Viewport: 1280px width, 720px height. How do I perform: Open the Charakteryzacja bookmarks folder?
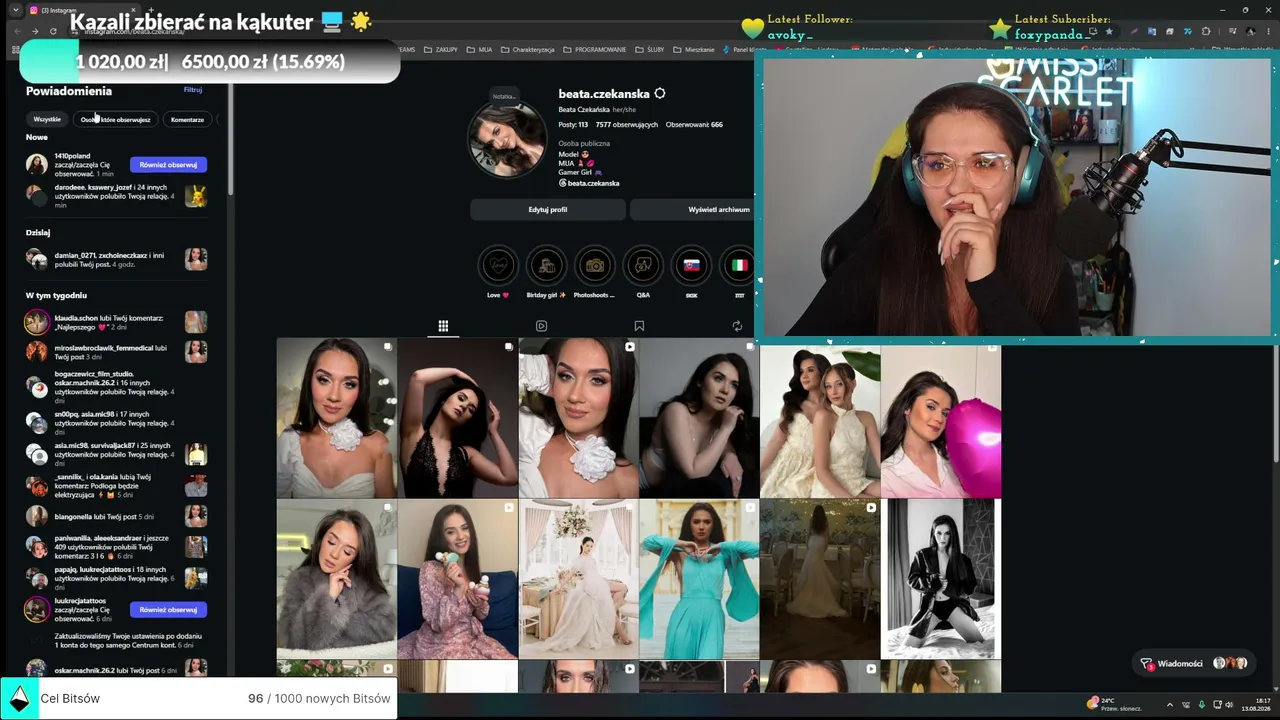pos(528,49)
